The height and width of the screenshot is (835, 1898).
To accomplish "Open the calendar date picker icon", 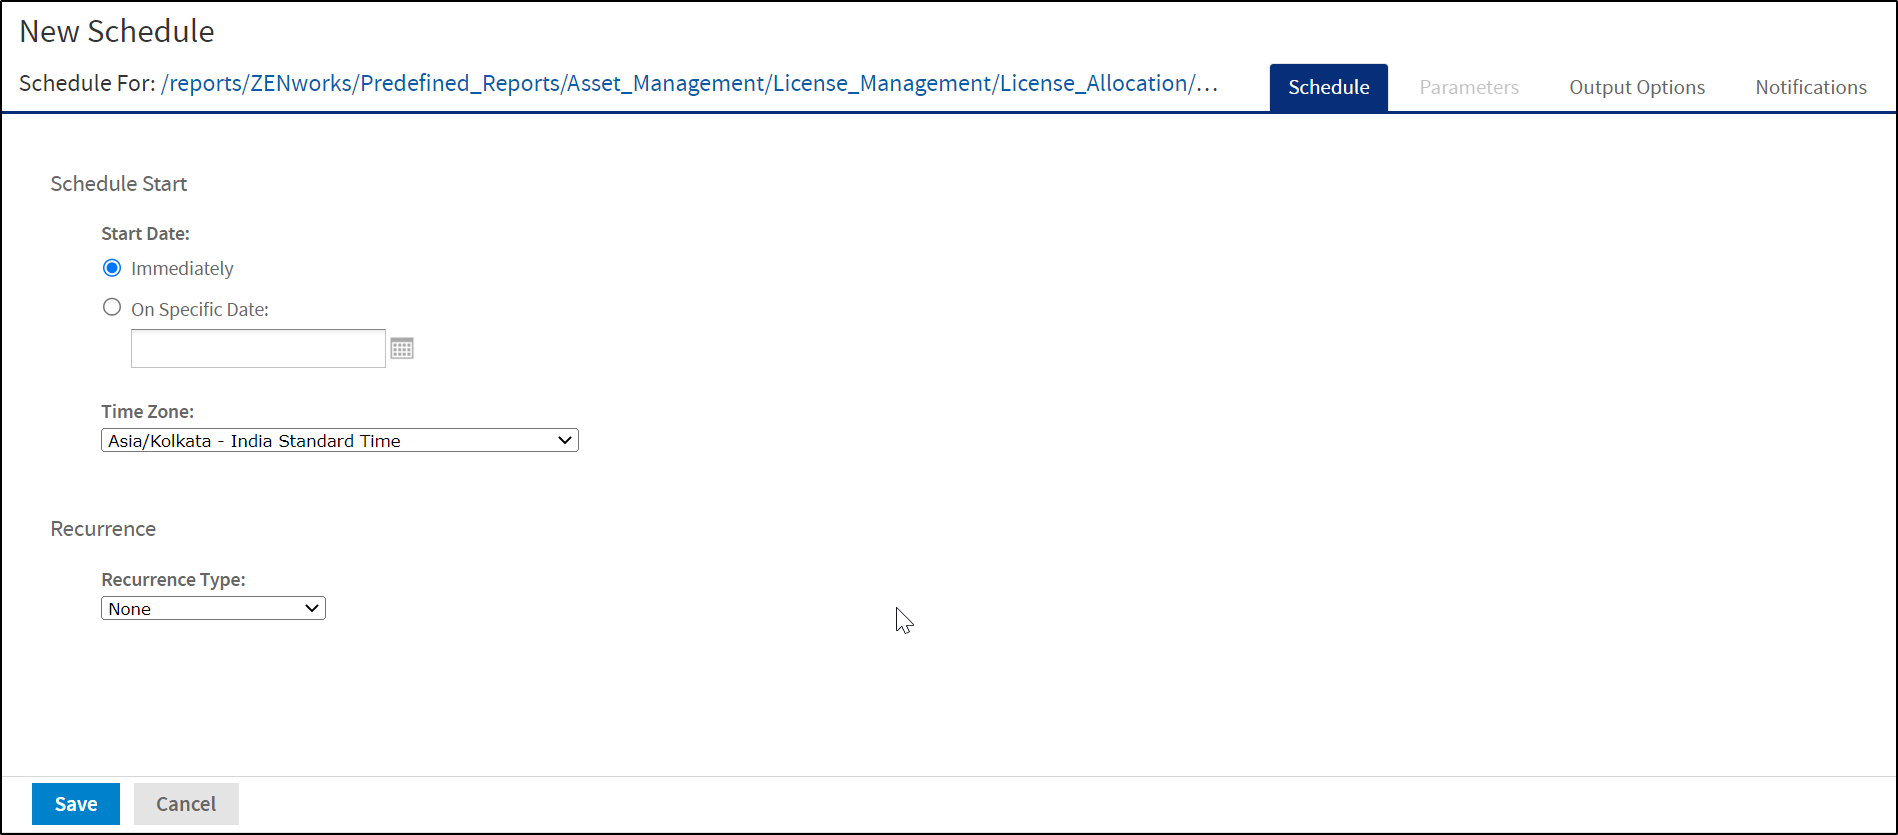I will pyautogui.click(x=402, y=349).
